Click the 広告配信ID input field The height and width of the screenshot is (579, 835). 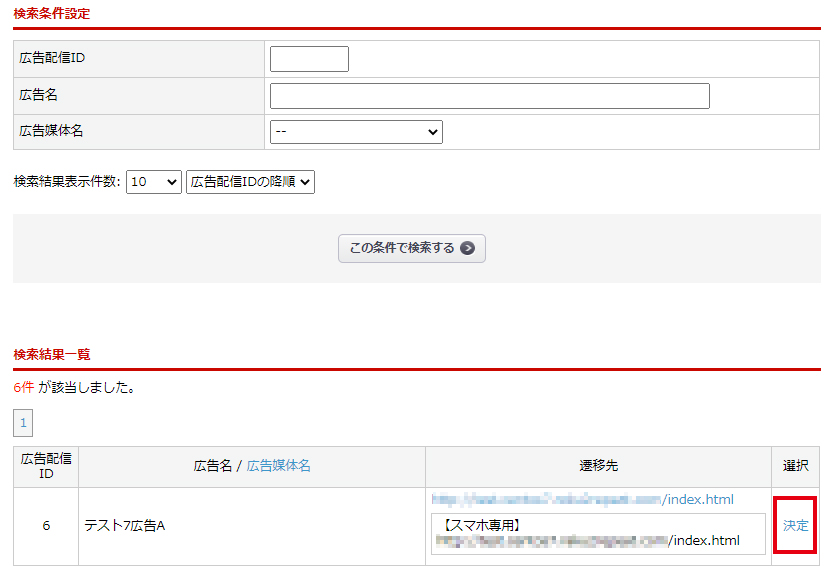[309, 59]
